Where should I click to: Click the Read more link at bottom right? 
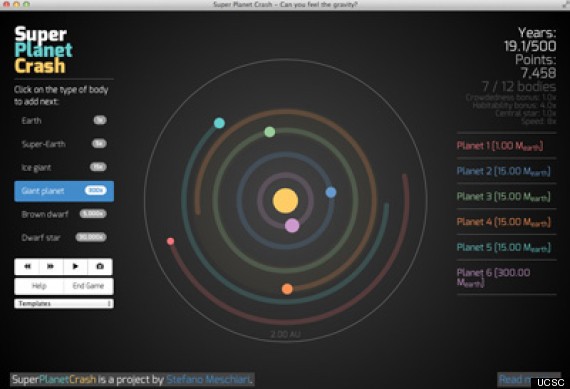click(x=529, y=380)
